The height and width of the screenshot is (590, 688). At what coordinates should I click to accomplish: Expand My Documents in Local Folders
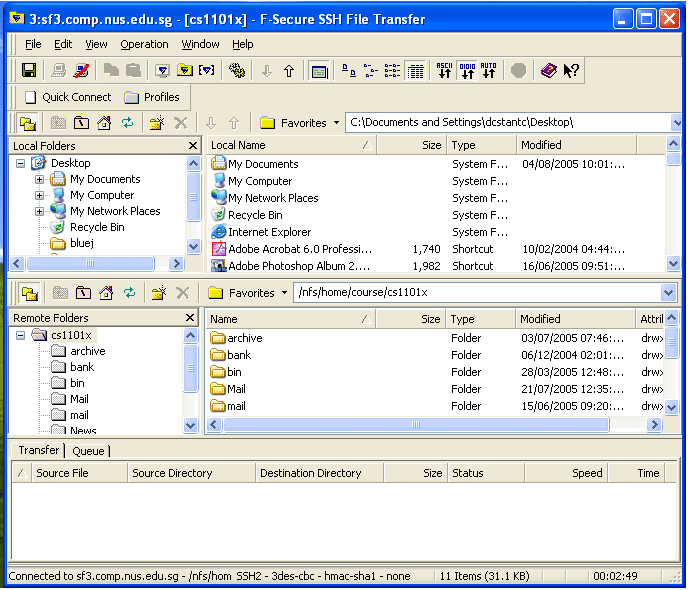[x=39, y=179]
